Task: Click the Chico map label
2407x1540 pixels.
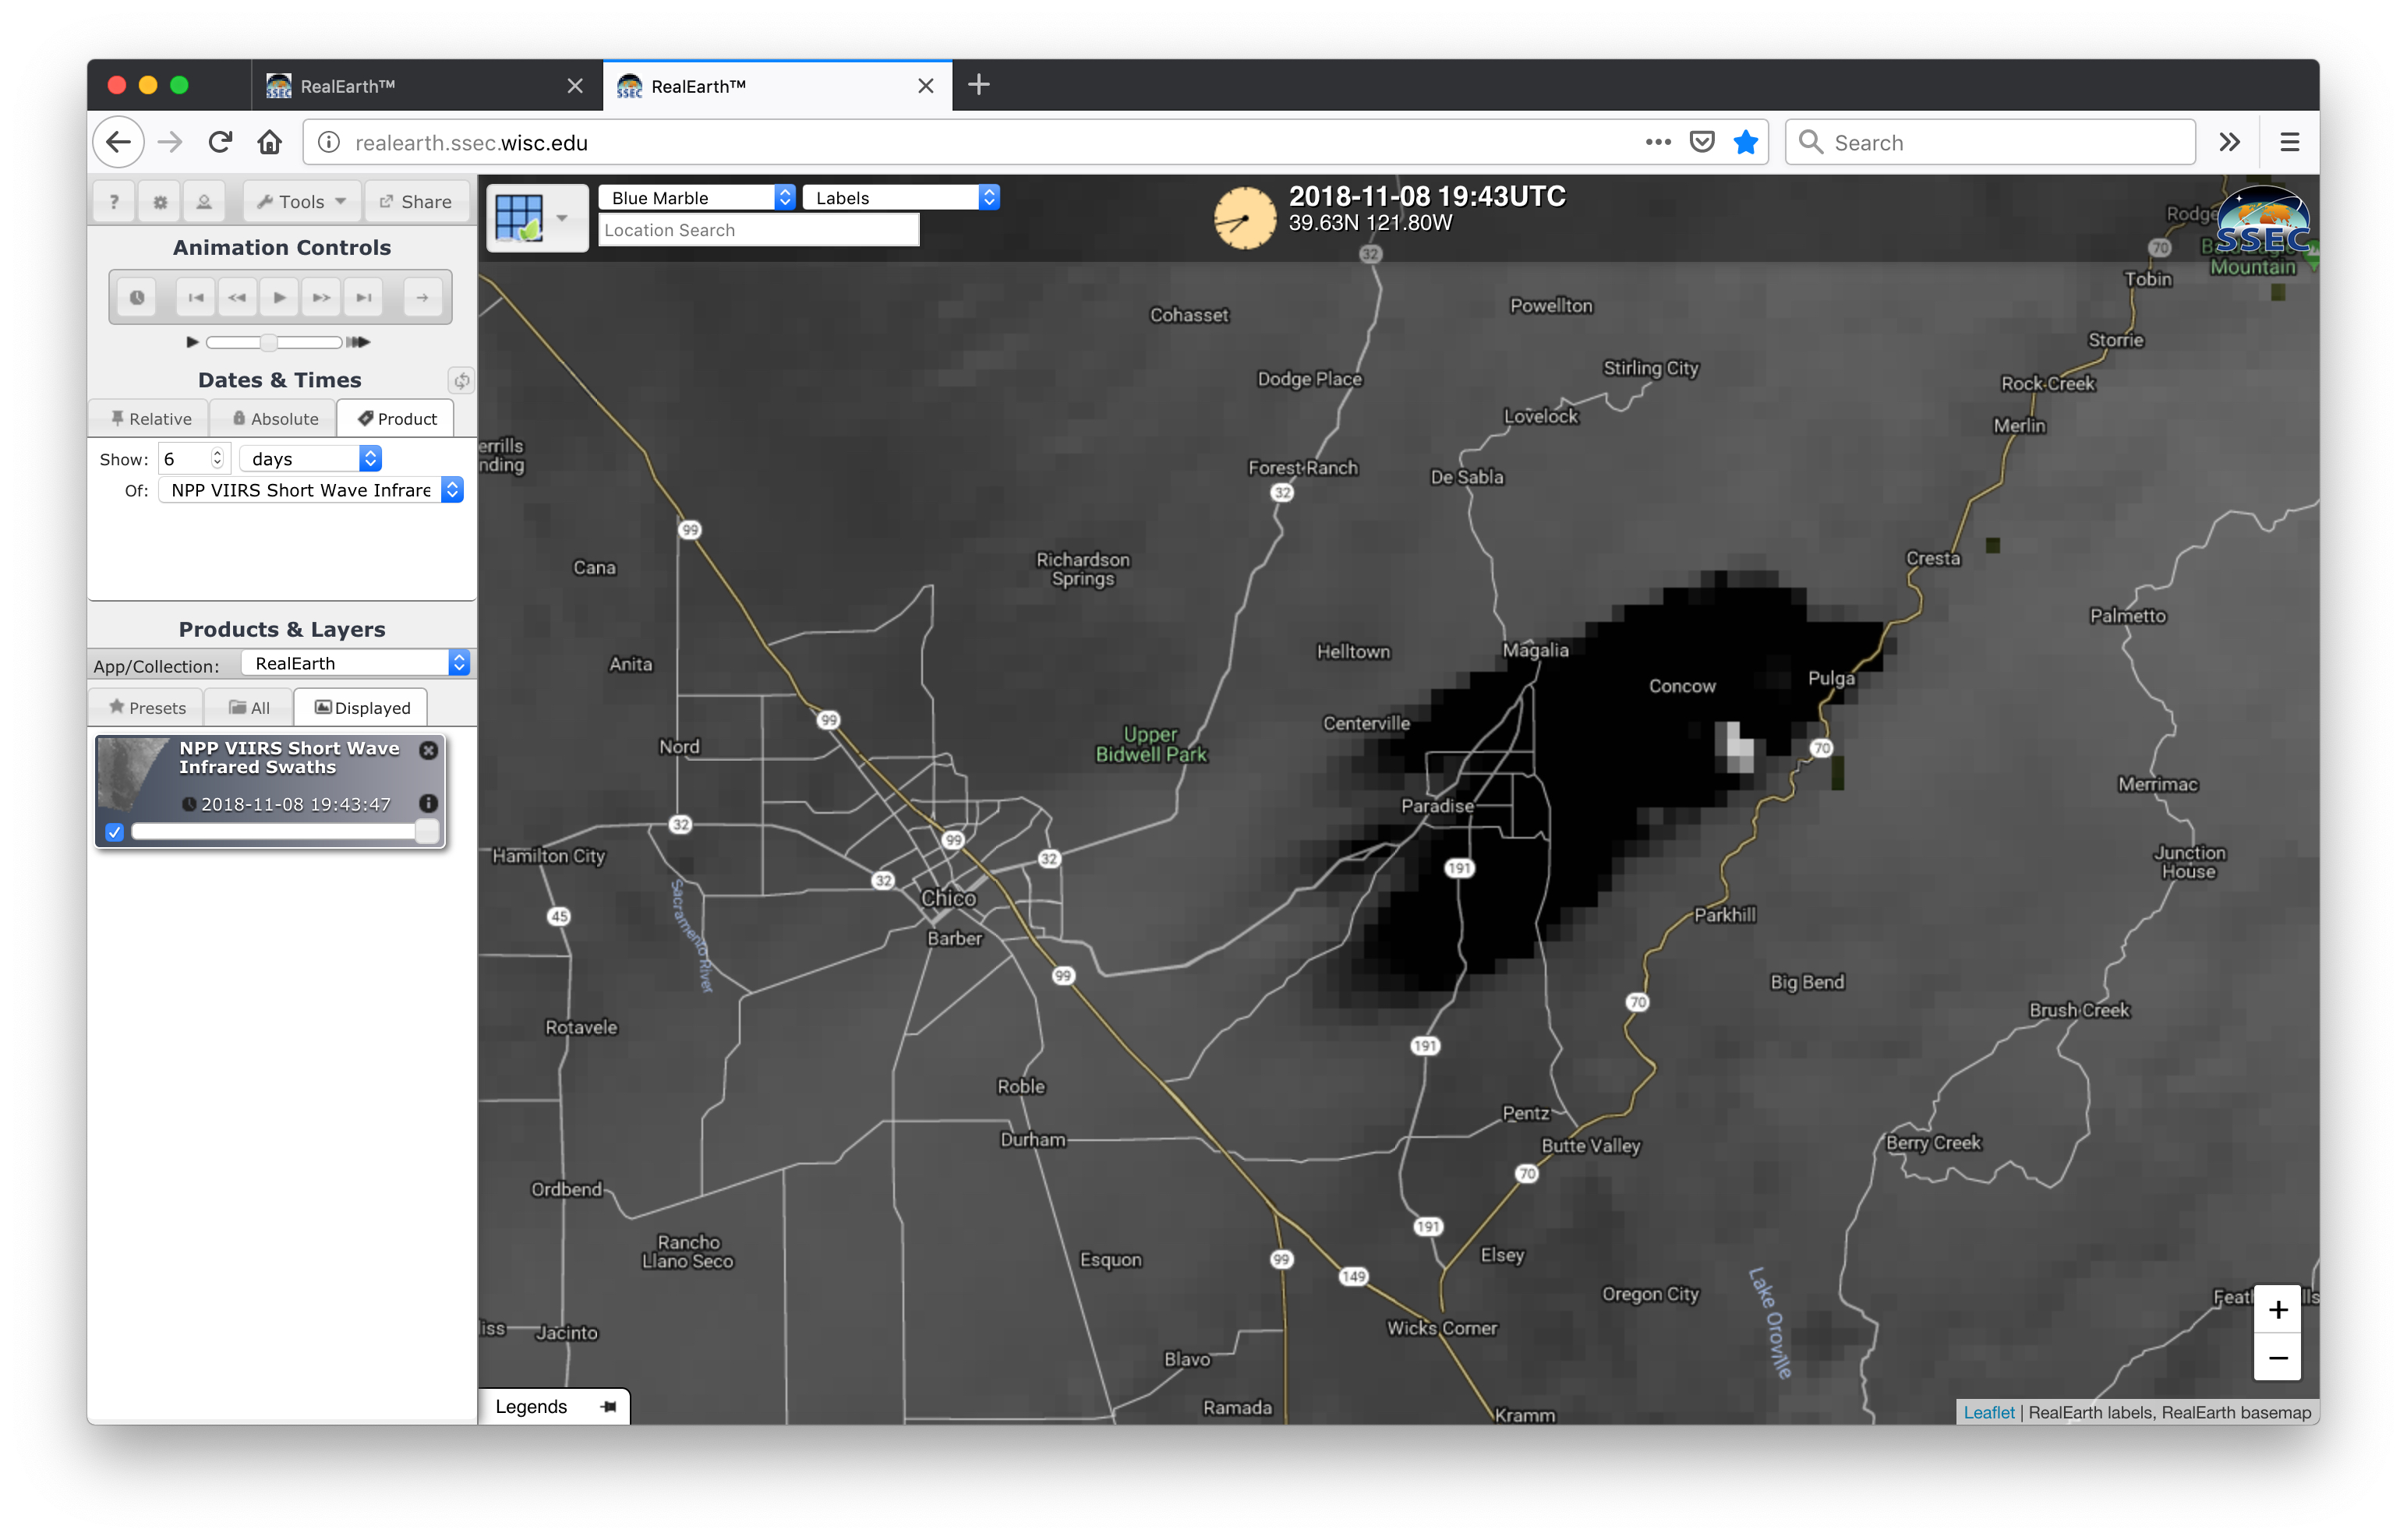Action: coord(948,897)
